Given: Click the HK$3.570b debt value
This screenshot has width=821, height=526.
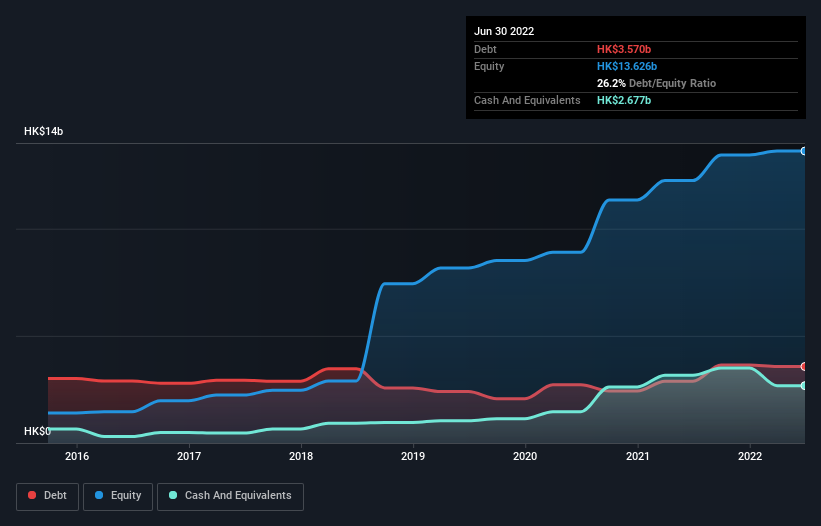Looking at the screenshot, I should pos(624,49).
